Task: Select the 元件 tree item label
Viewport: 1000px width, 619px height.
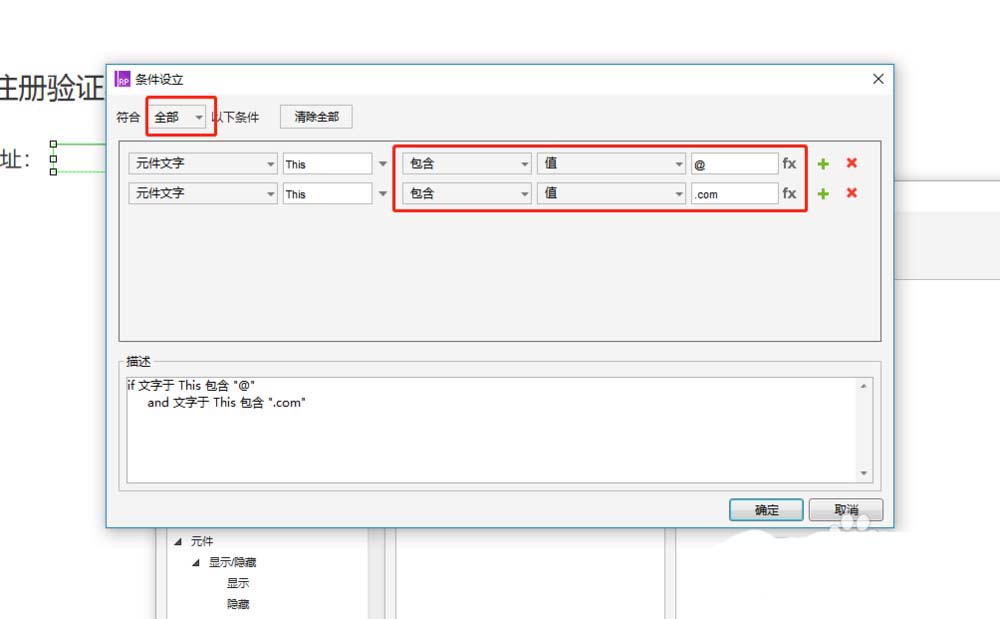Action: (x=202, y=541)
